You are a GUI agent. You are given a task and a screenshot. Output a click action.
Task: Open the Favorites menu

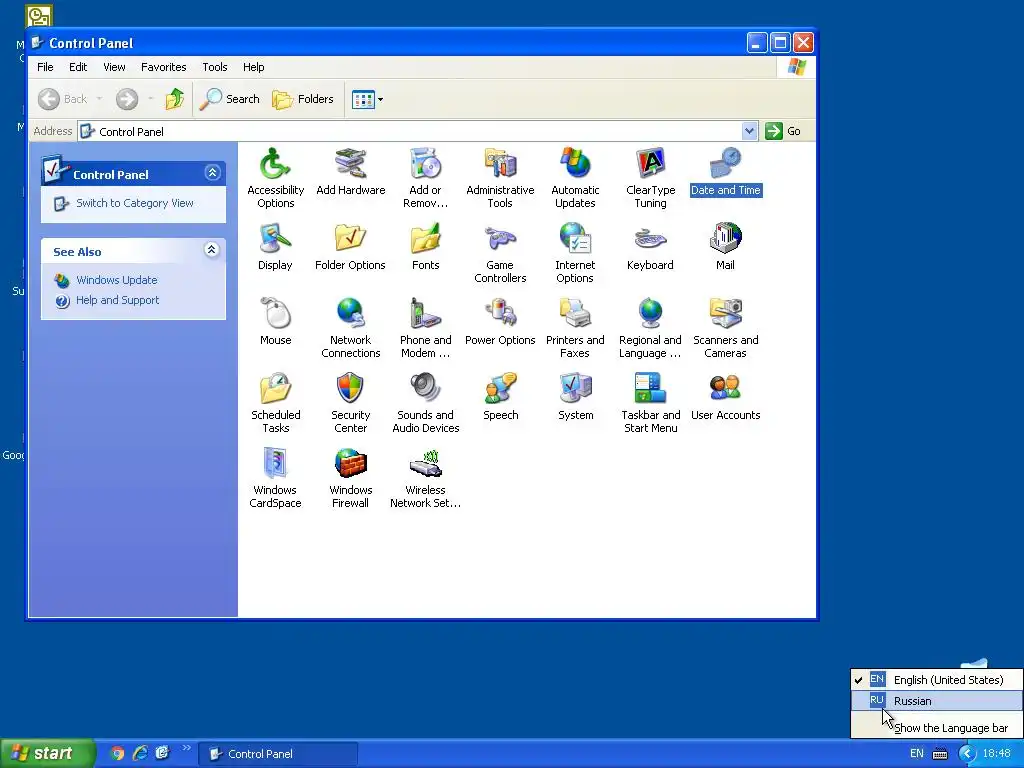pyautogui.click(x=163, y=67)
